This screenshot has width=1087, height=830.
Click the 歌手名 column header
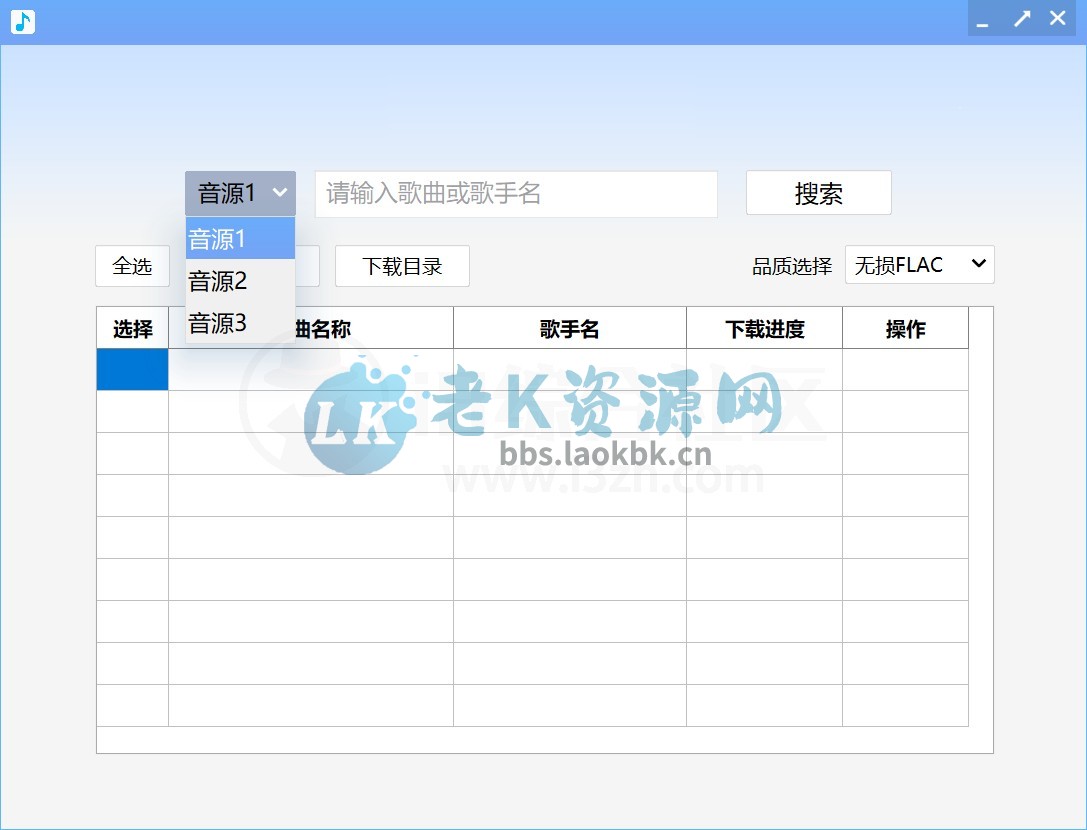(x=569, y=328)
